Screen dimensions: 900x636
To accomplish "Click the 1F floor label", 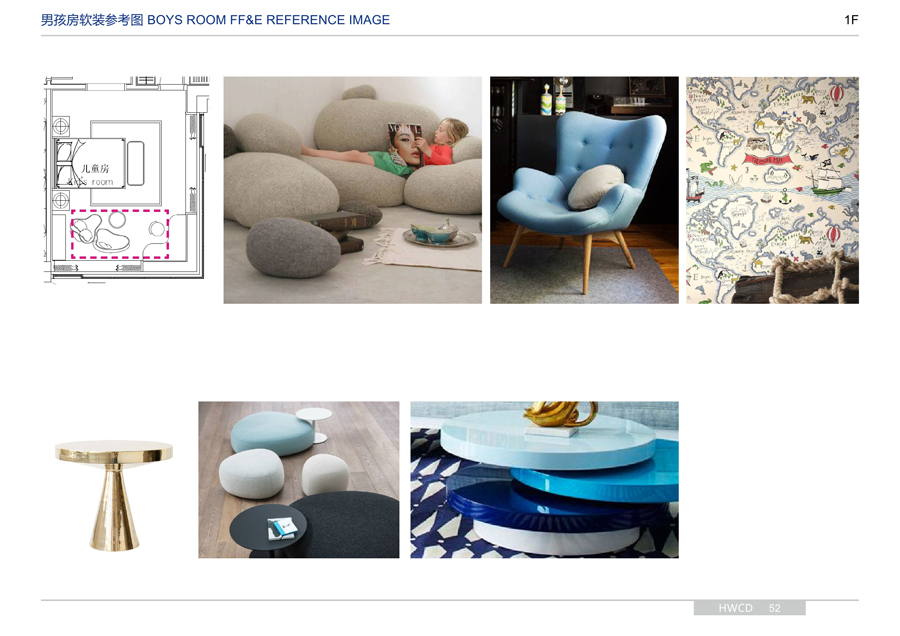I will tap(851, 20).
